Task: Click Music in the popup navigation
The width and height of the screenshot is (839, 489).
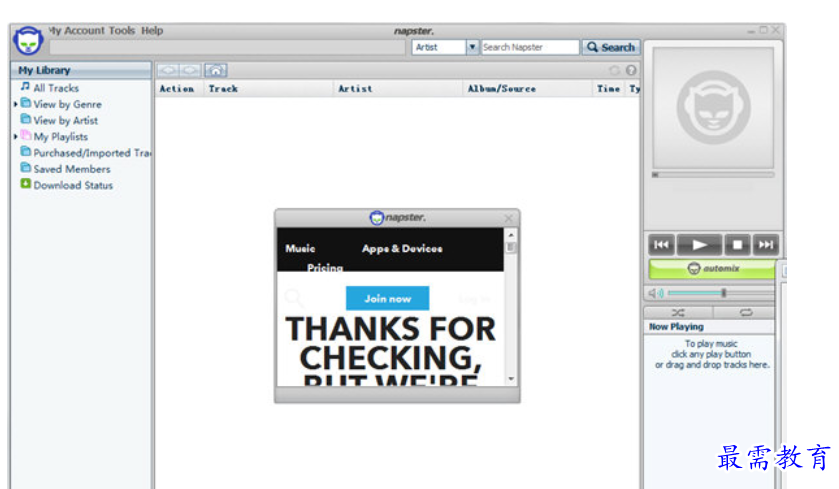Action: tap(300, 249)
